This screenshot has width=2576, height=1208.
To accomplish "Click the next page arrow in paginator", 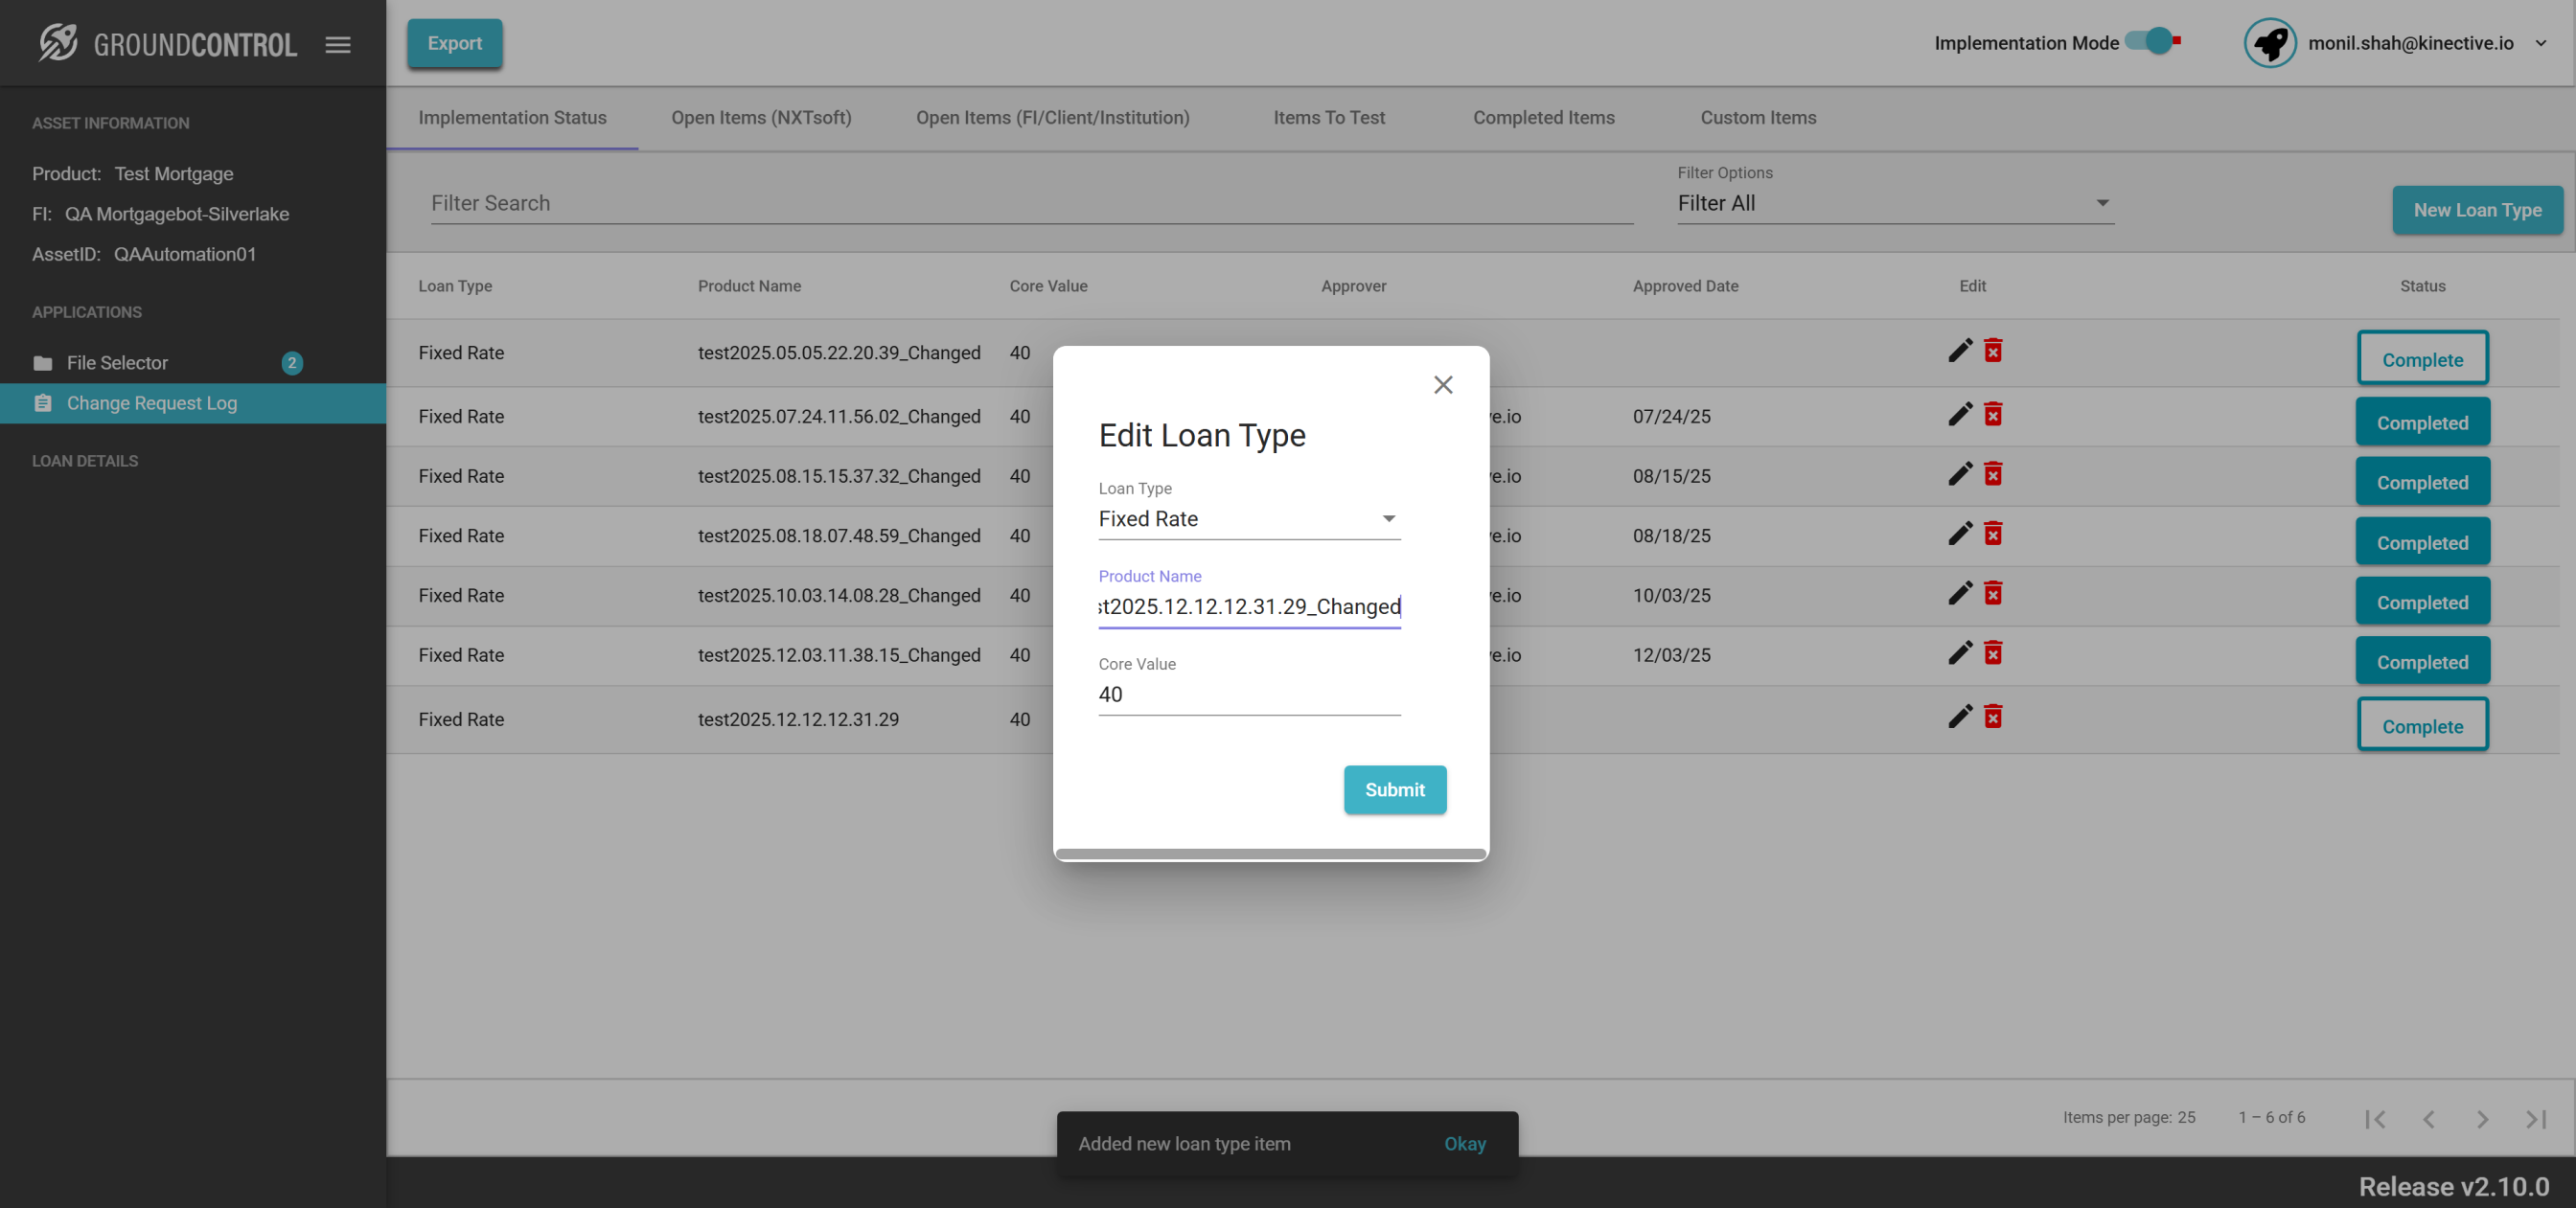I will click(2482, 1119).
